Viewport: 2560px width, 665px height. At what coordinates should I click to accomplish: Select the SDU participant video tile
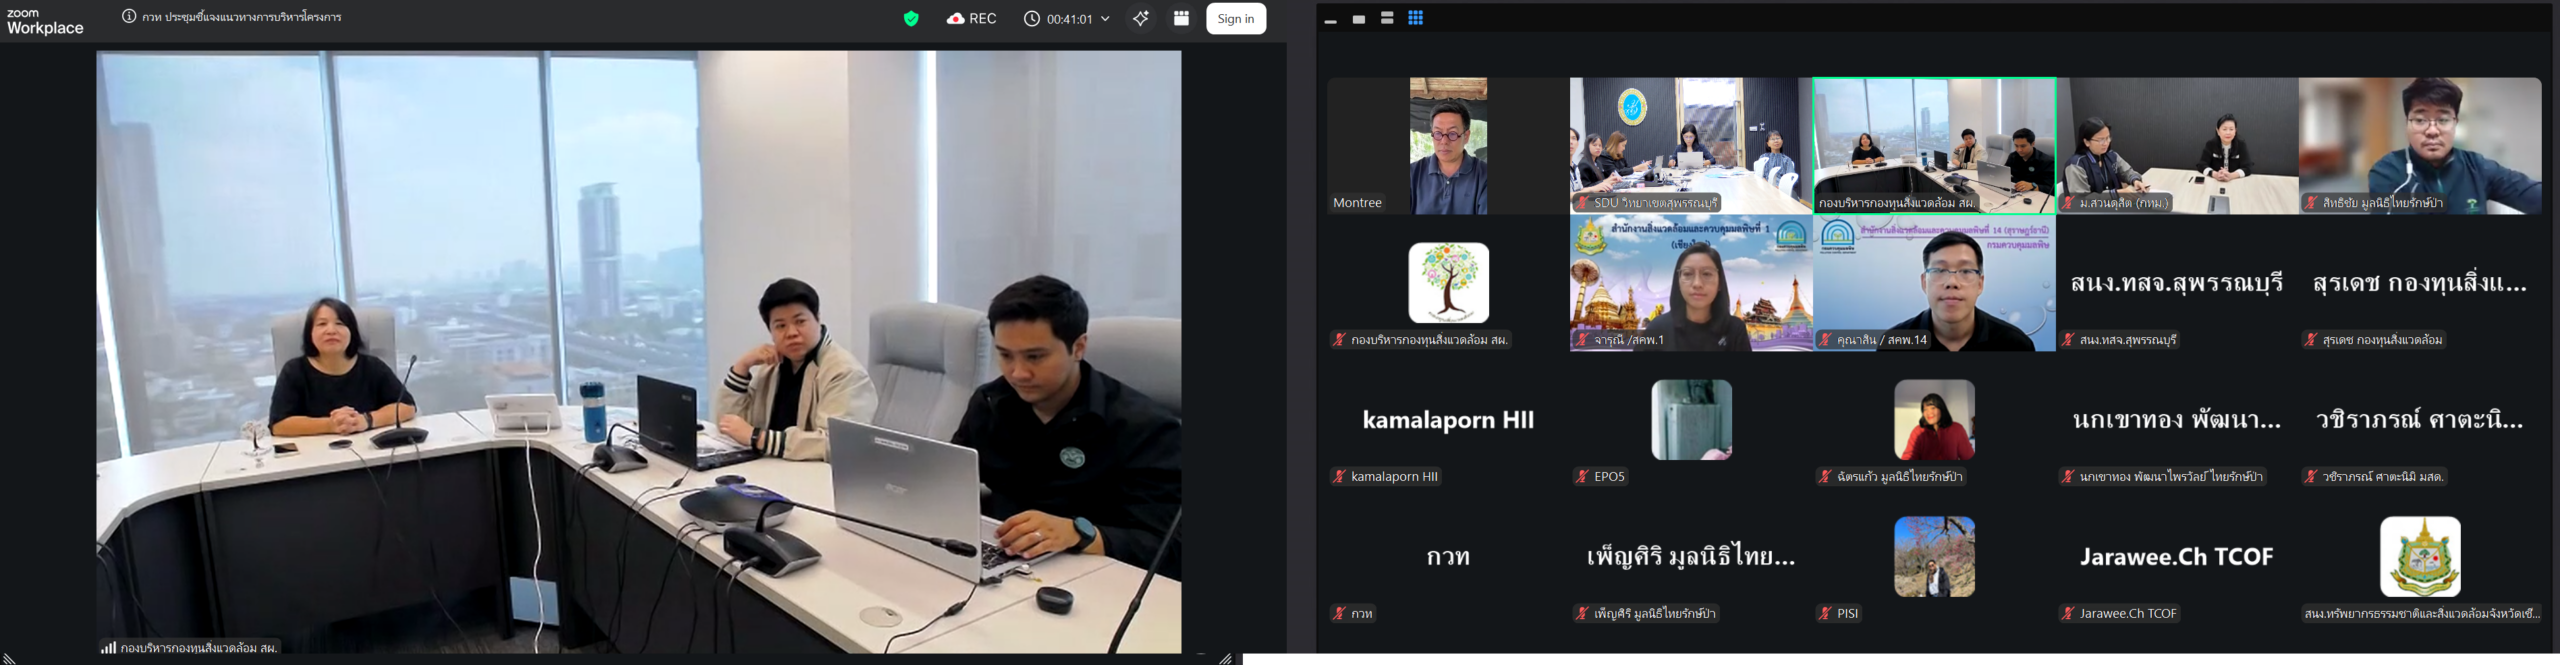1690,146
